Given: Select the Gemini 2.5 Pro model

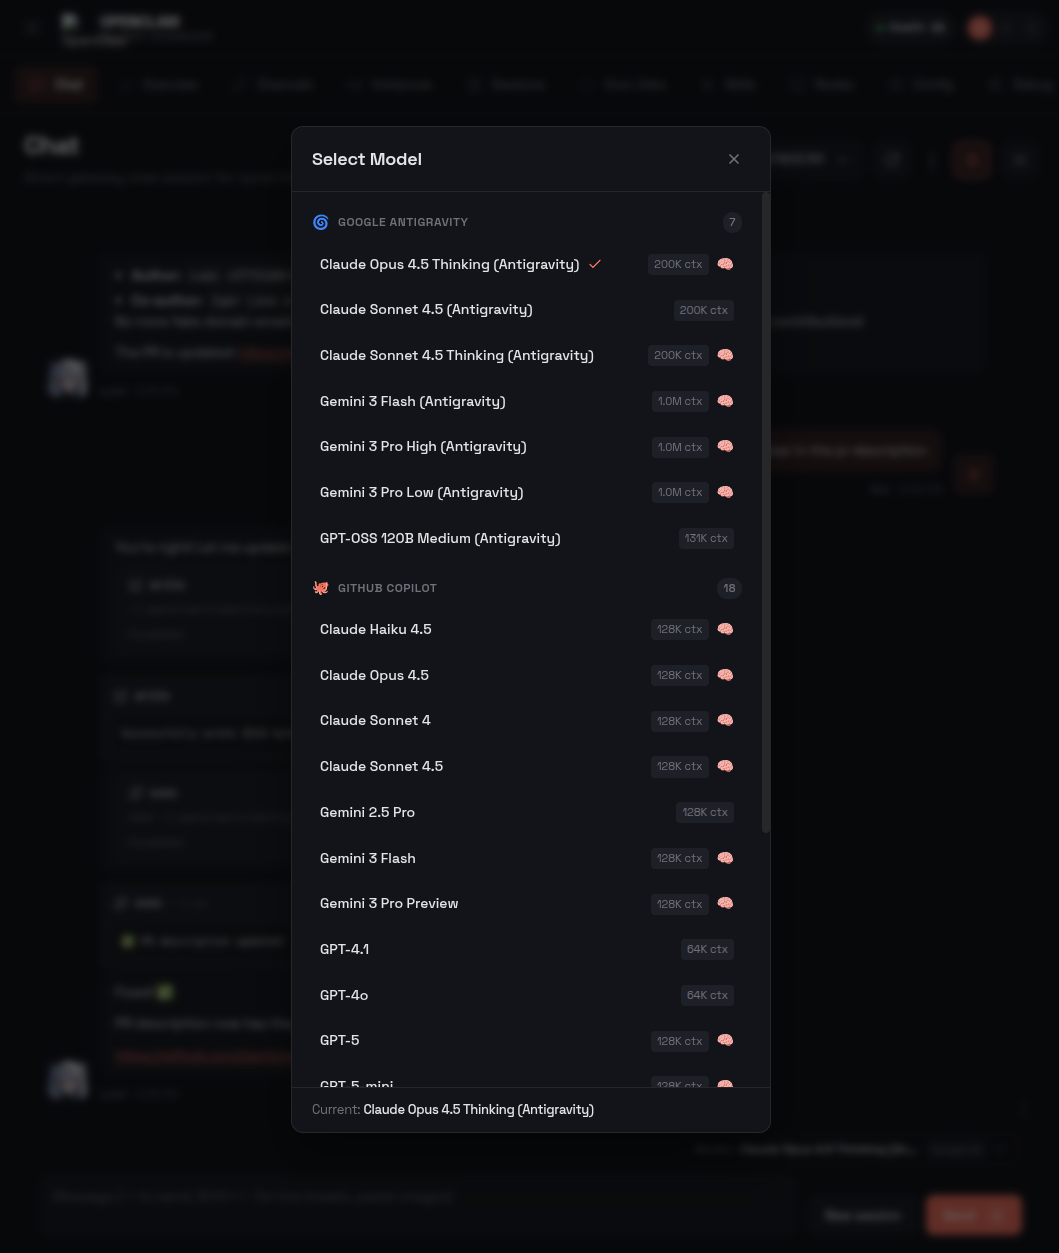Looking at the screenshot, I should (367, 812).
